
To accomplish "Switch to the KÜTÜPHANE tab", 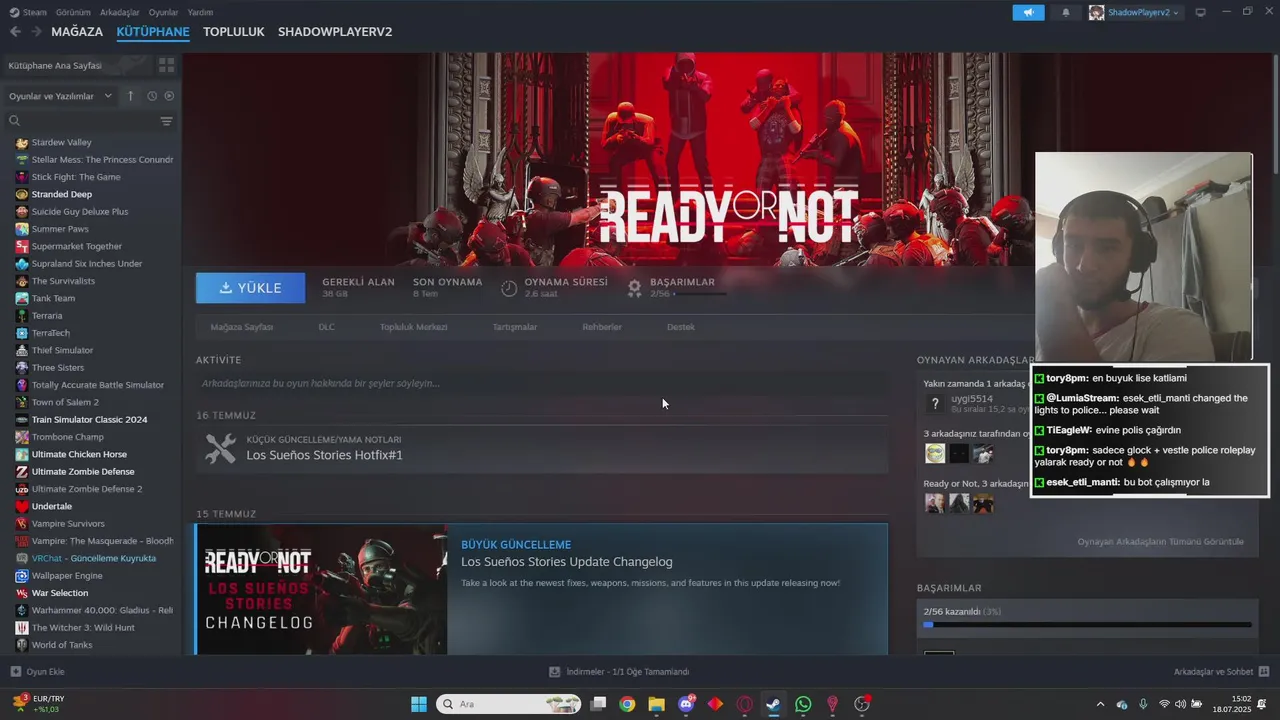I will point(153,32).
